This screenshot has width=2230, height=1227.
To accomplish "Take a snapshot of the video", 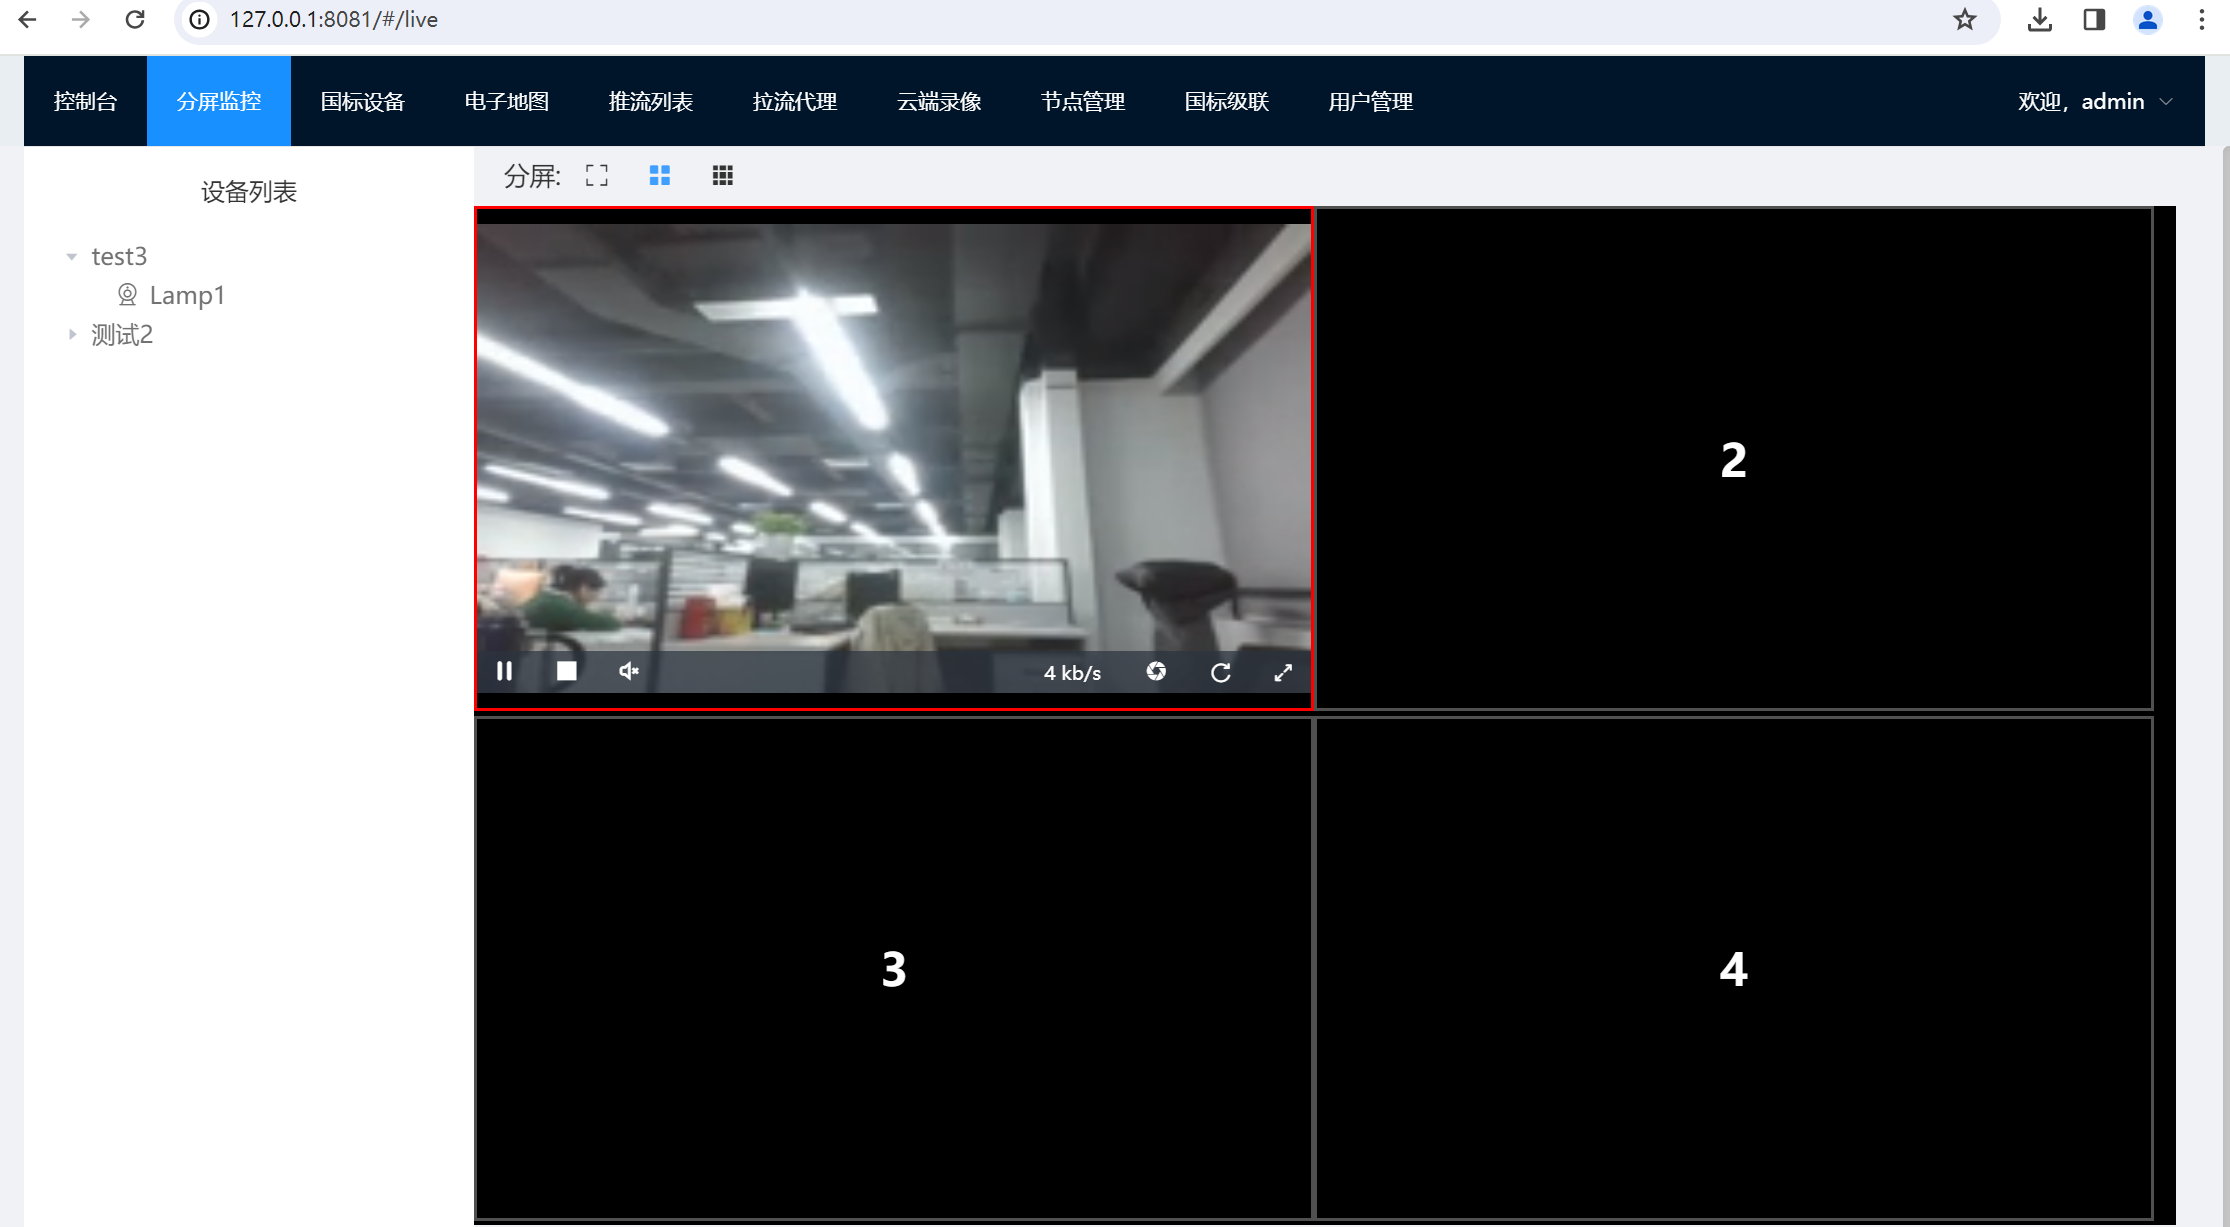I will click(1156, 672).
